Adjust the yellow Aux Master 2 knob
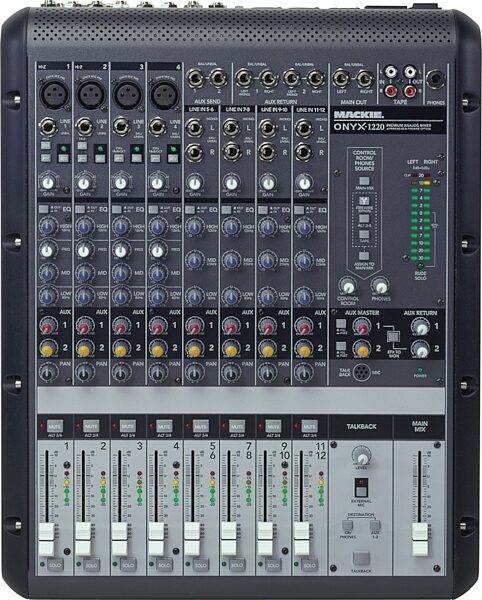 362,349
